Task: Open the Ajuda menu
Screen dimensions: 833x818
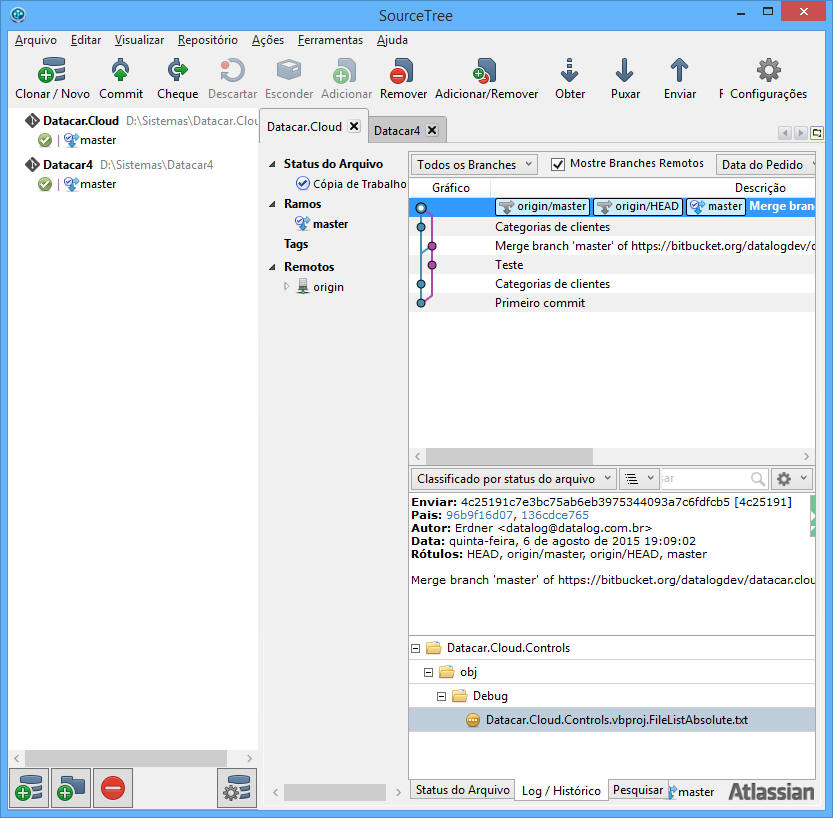Action: coord(392,40)
